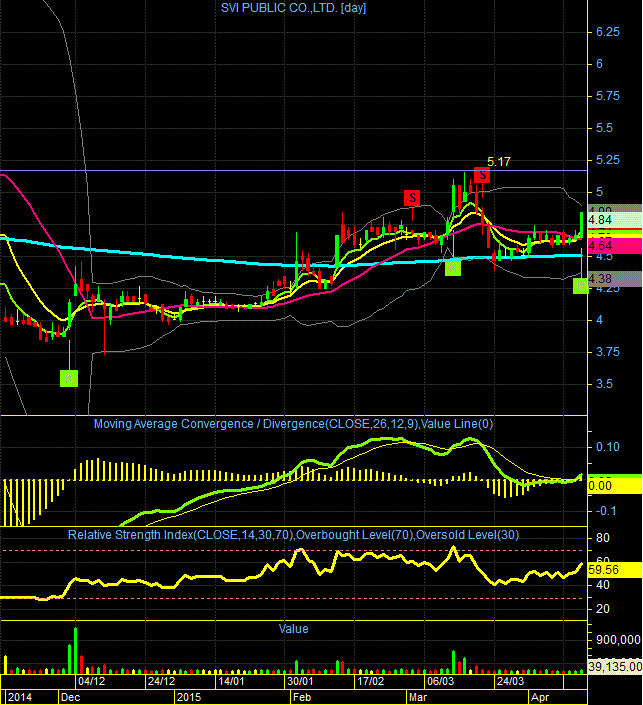Click the magenta 4.64 price tag

tap(615, 246)
